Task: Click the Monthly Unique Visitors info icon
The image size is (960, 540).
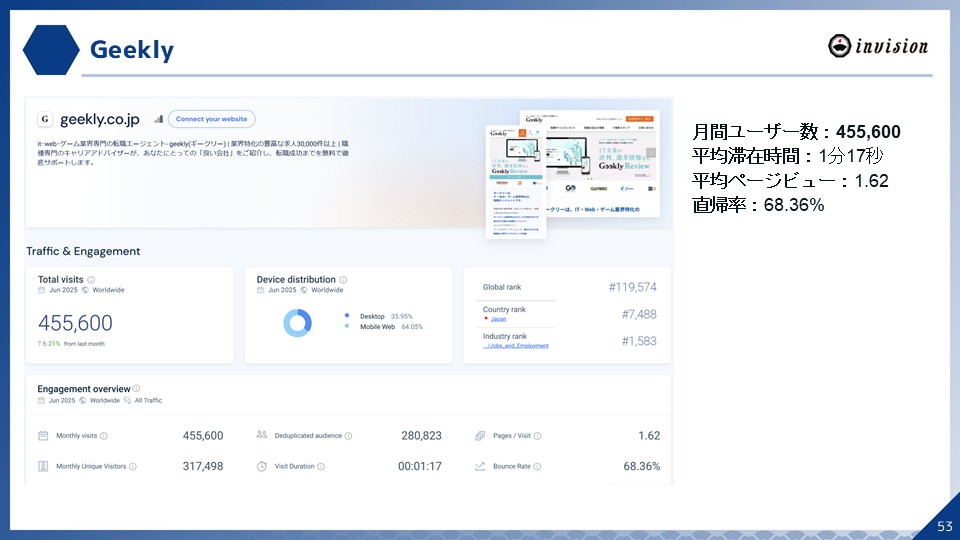Action: pyautogui.click(x=133, y=467)
